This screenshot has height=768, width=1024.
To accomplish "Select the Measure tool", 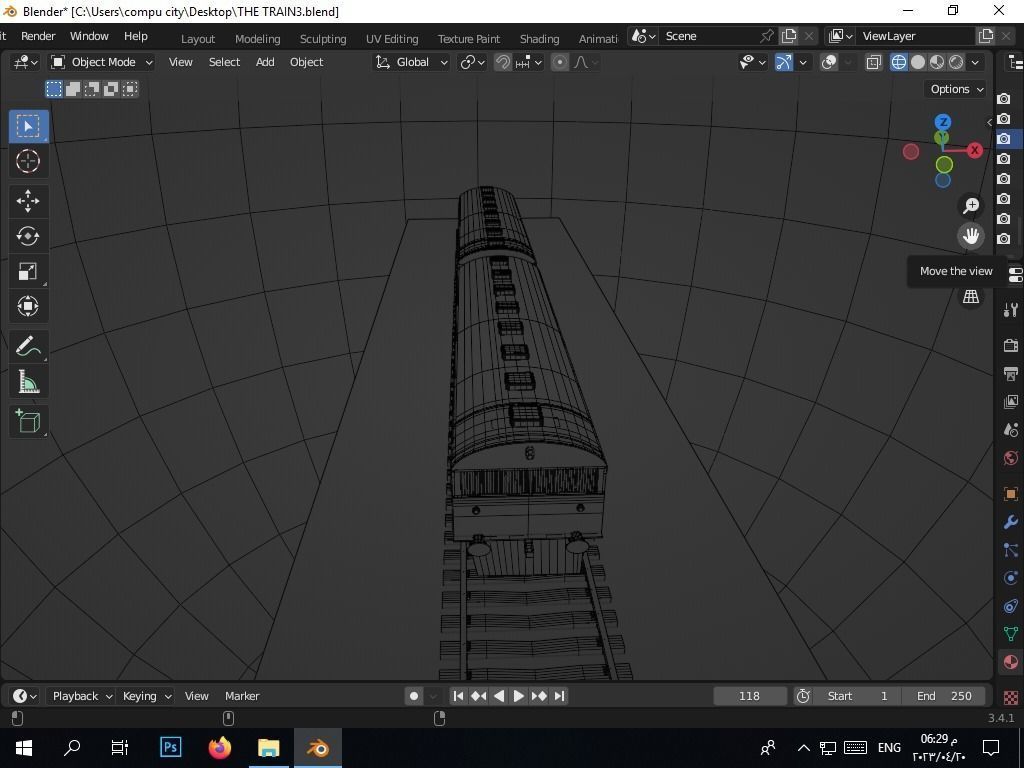I will 28,382.
